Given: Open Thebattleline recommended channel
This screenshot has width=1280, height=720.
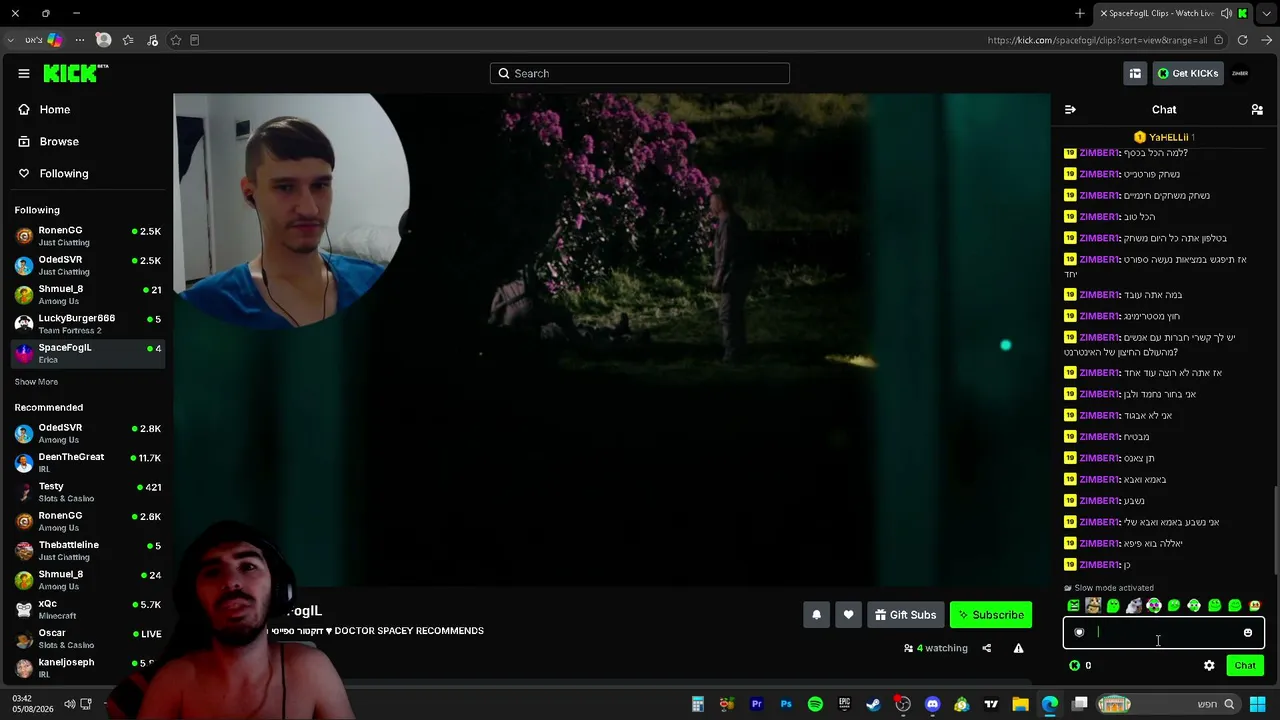Looking at the screenshot, I should click(x=88, y=550).
